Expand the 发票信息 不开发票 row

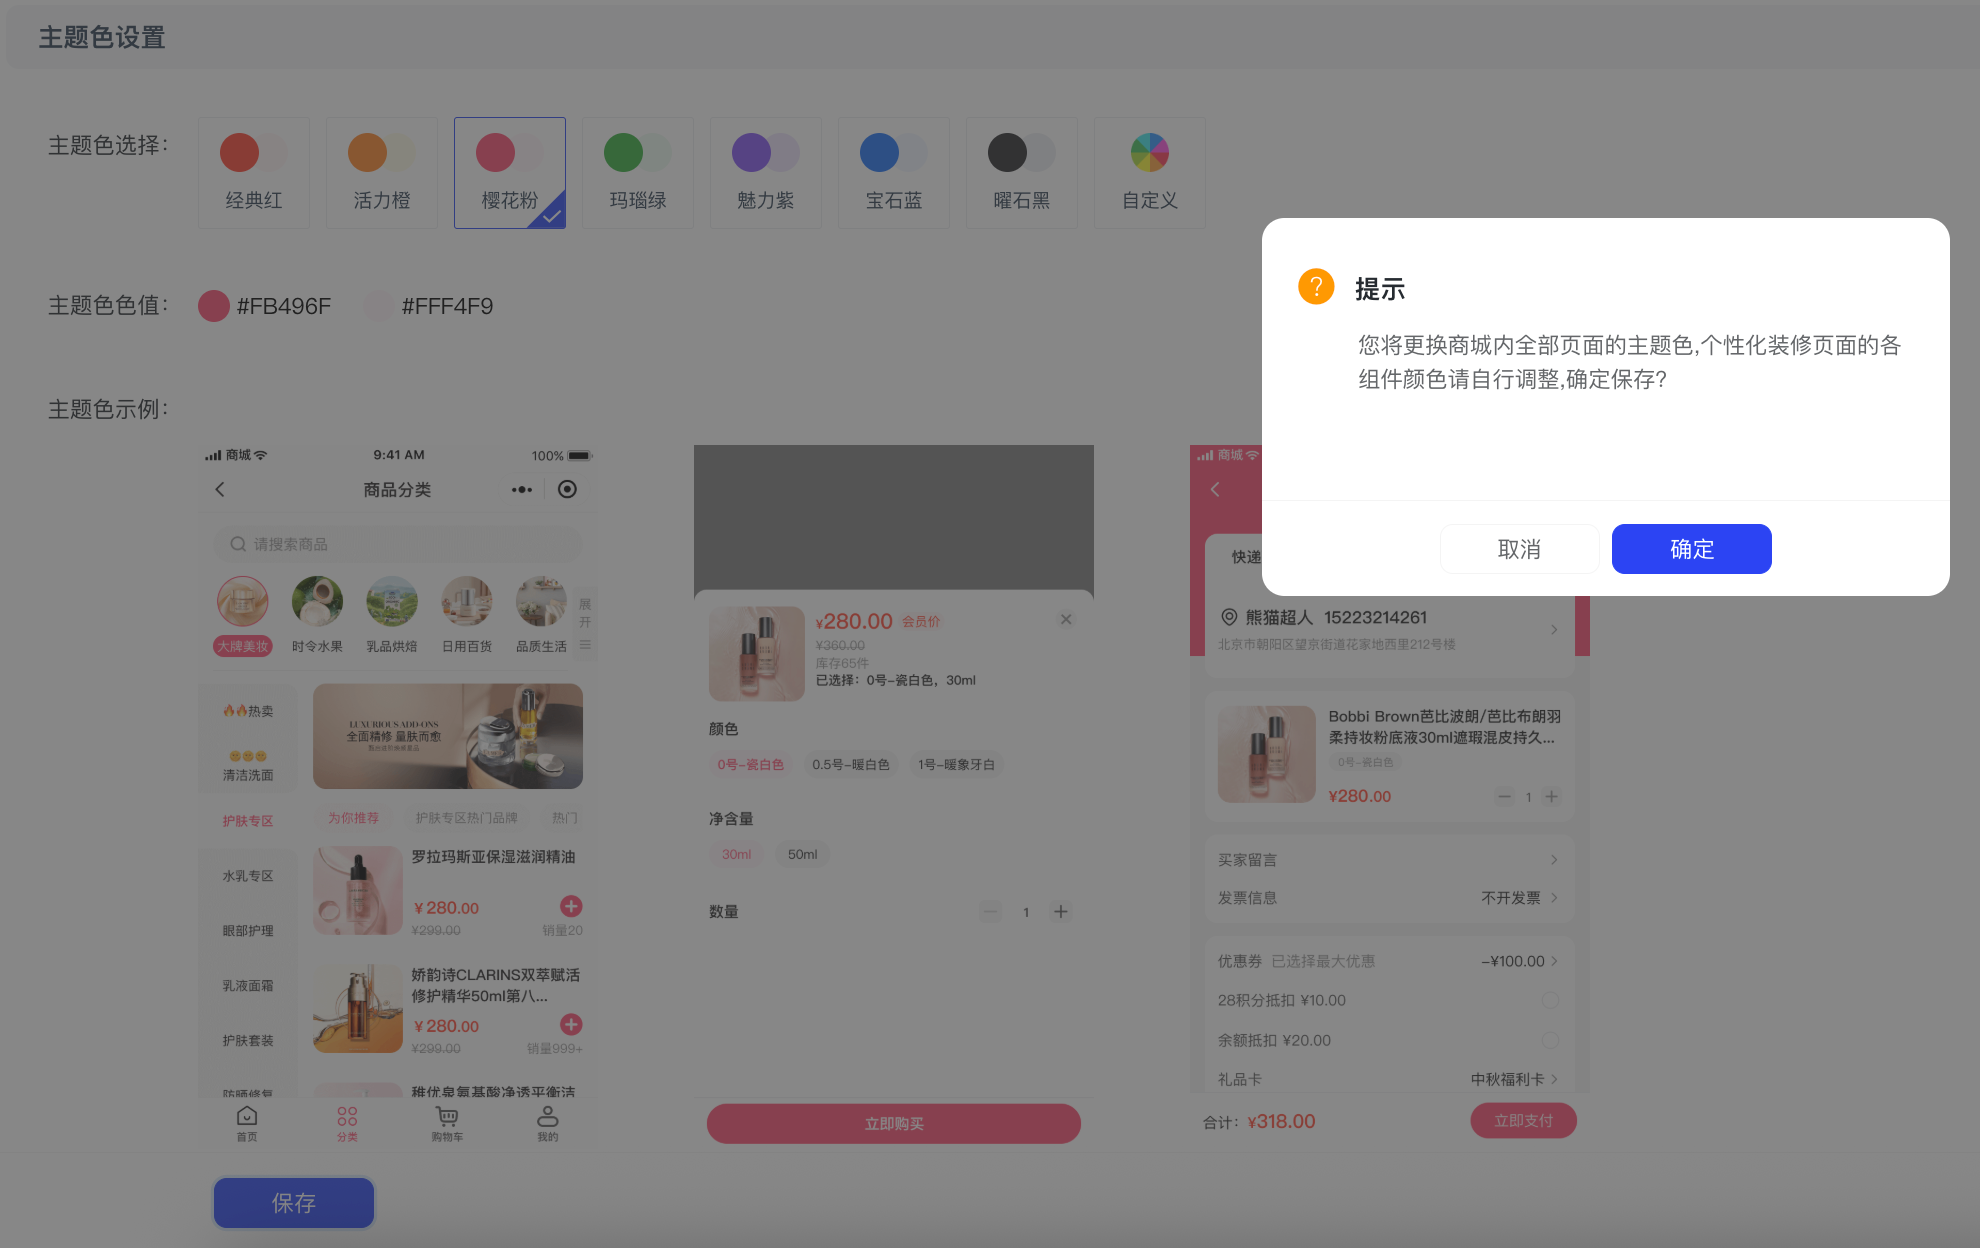click(x=1554, y=898)
